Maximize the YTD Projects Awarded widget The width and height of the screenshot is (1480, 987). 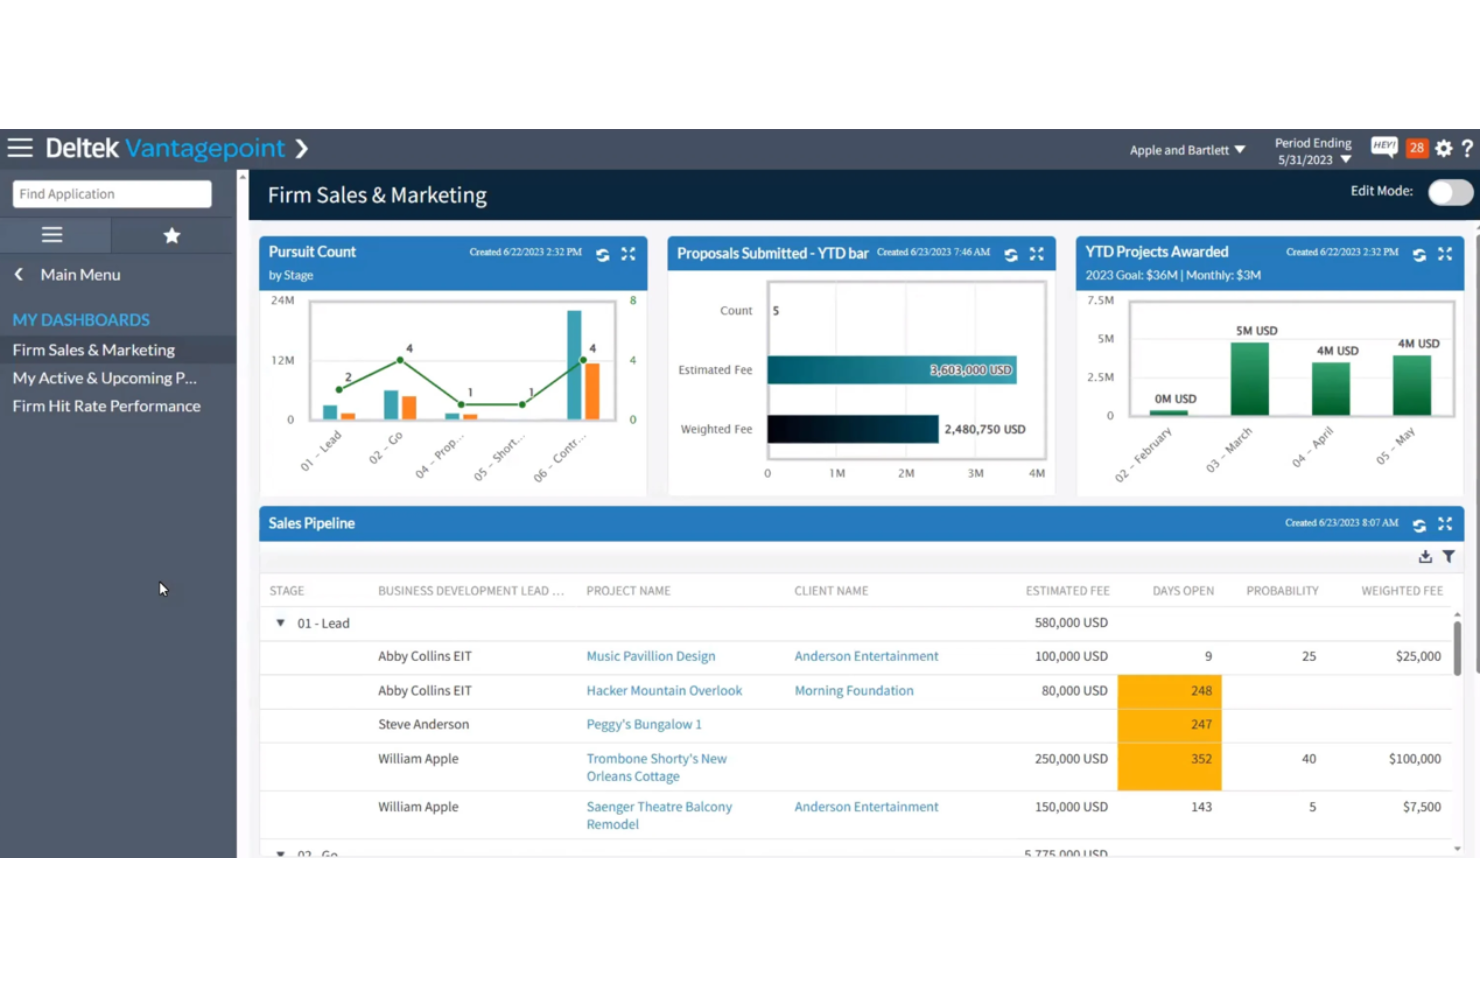pos(1445,254)
